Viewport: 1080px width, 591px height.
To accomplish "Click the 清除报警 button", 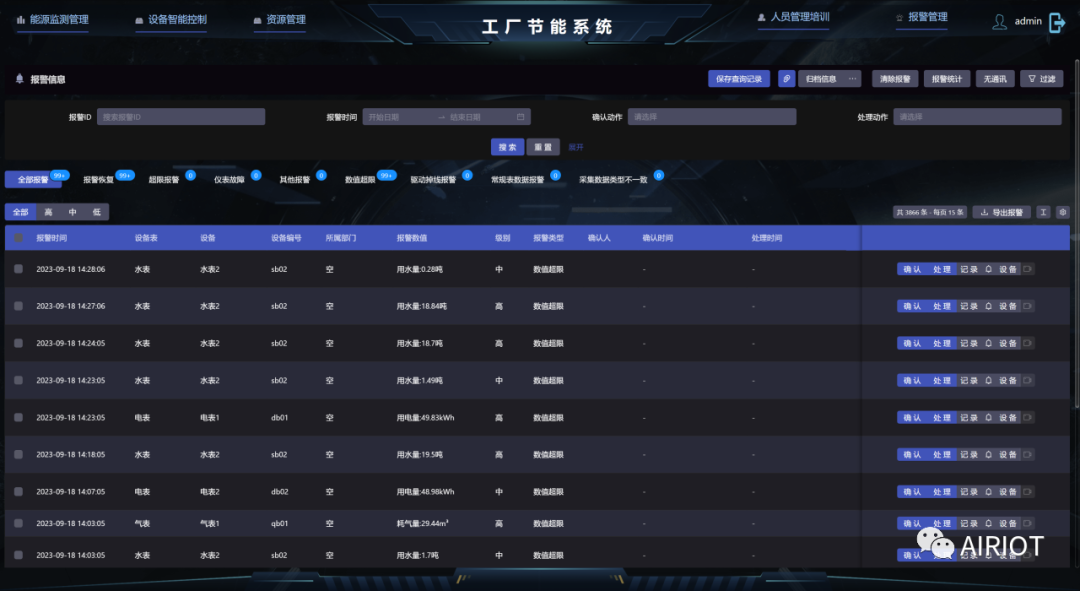I will (895, 79).
